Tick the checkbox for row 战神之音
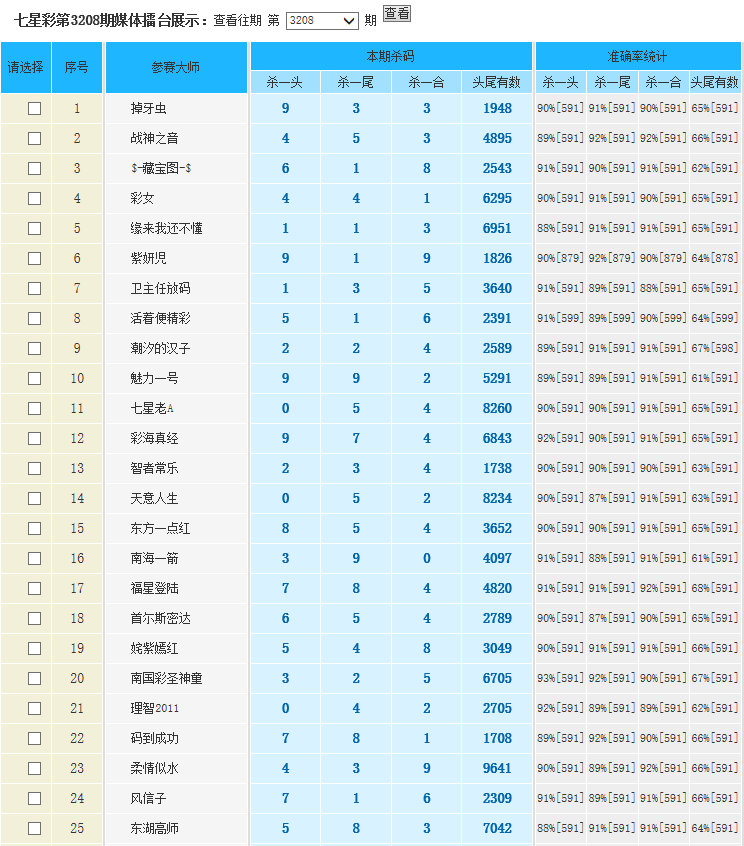Image resolution: width=744 pixels, height=846 pixels. [34, 139]
